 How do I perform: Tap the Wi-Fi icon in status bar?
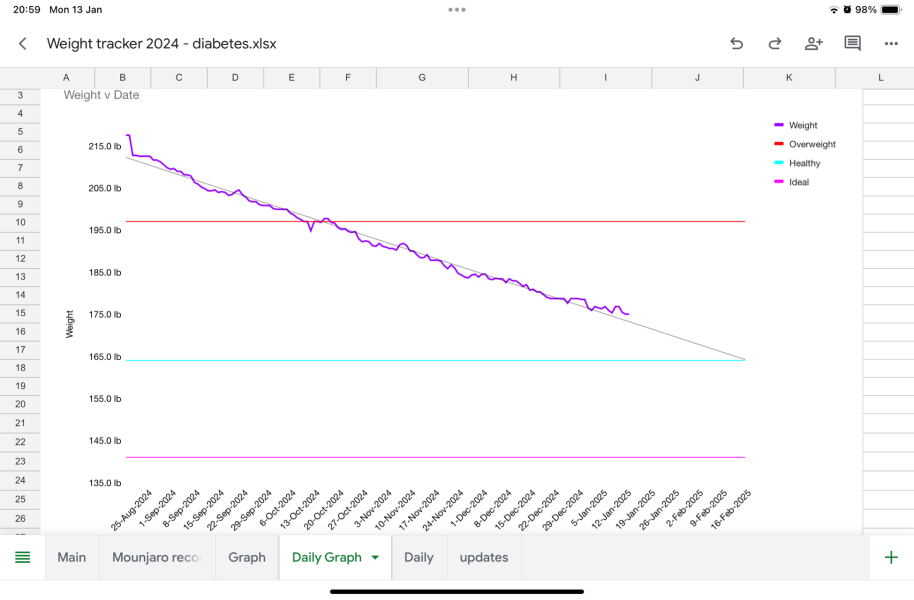834,9
